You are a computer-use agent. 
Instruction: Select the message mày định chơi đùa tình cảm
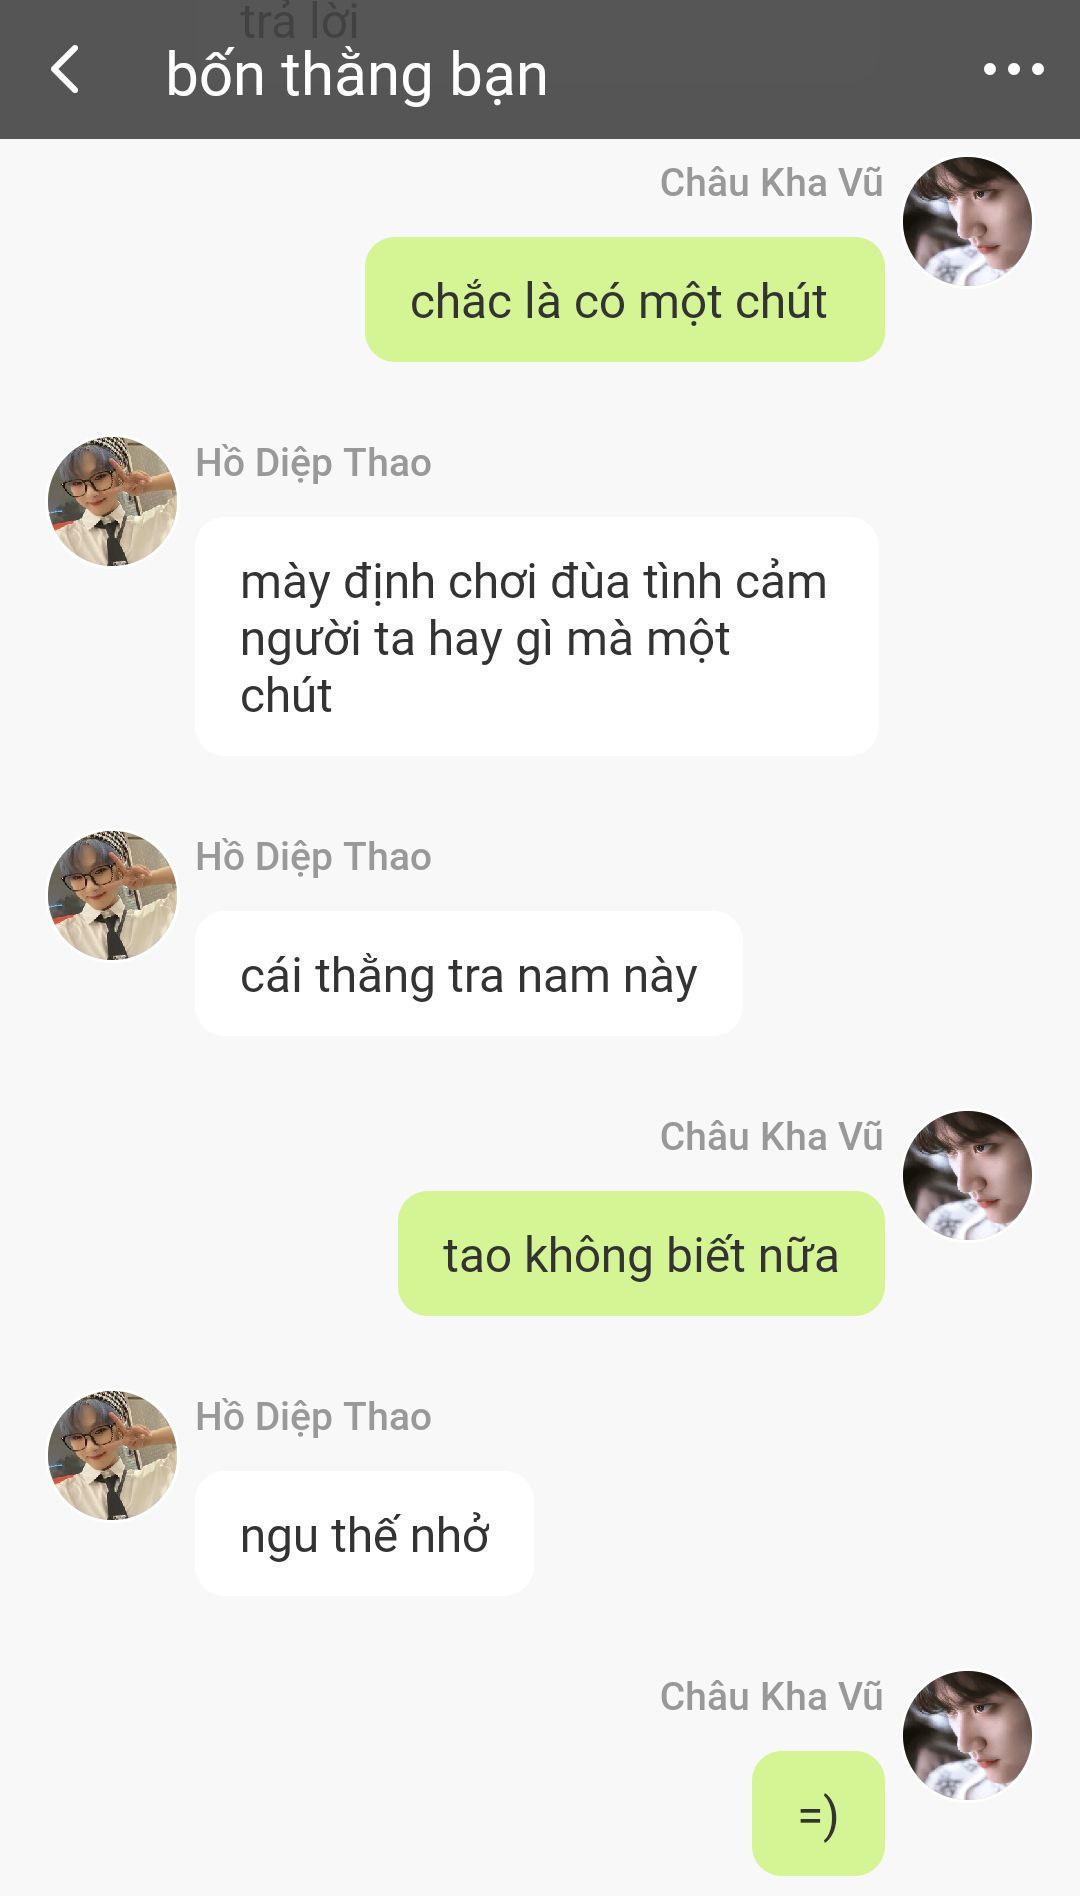click(x=537, y=637)
